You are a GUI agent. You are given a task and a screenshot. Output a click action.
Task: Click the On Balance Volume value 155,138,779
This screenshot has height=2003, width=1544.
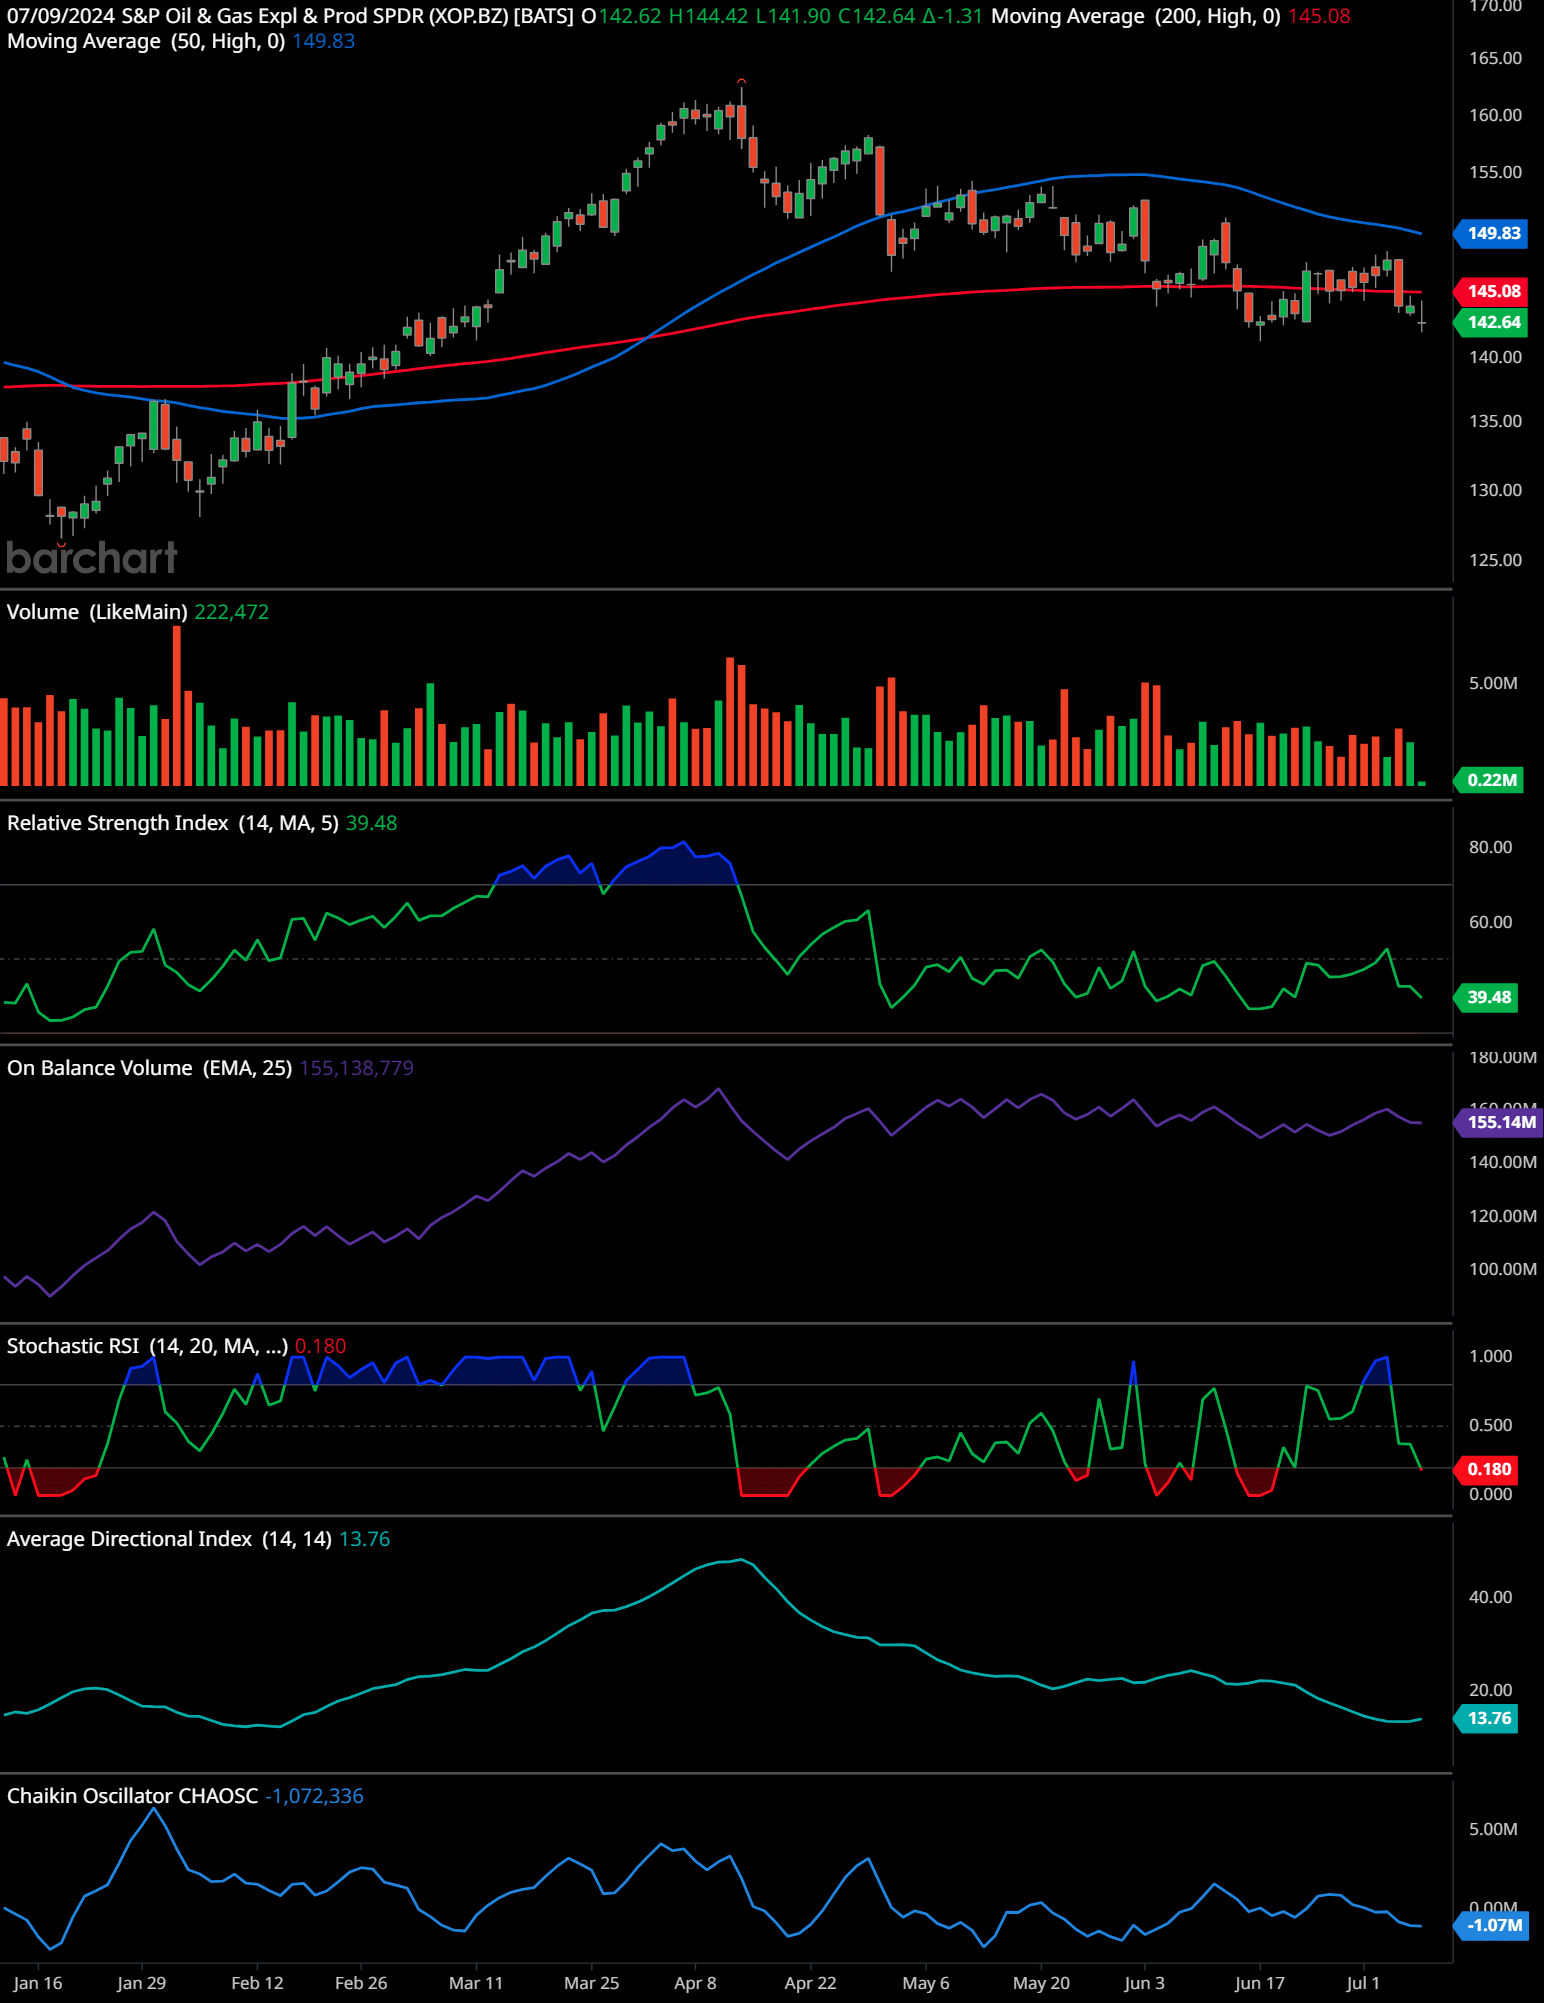[x=357, y=1068]
